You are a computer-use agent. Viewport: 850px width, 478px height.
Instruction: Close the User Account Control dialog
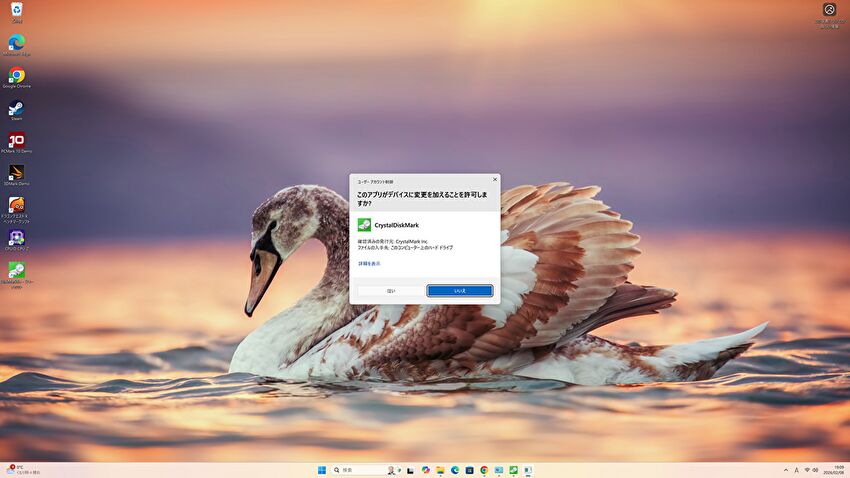pyautogui.click(x=494, y=180)
